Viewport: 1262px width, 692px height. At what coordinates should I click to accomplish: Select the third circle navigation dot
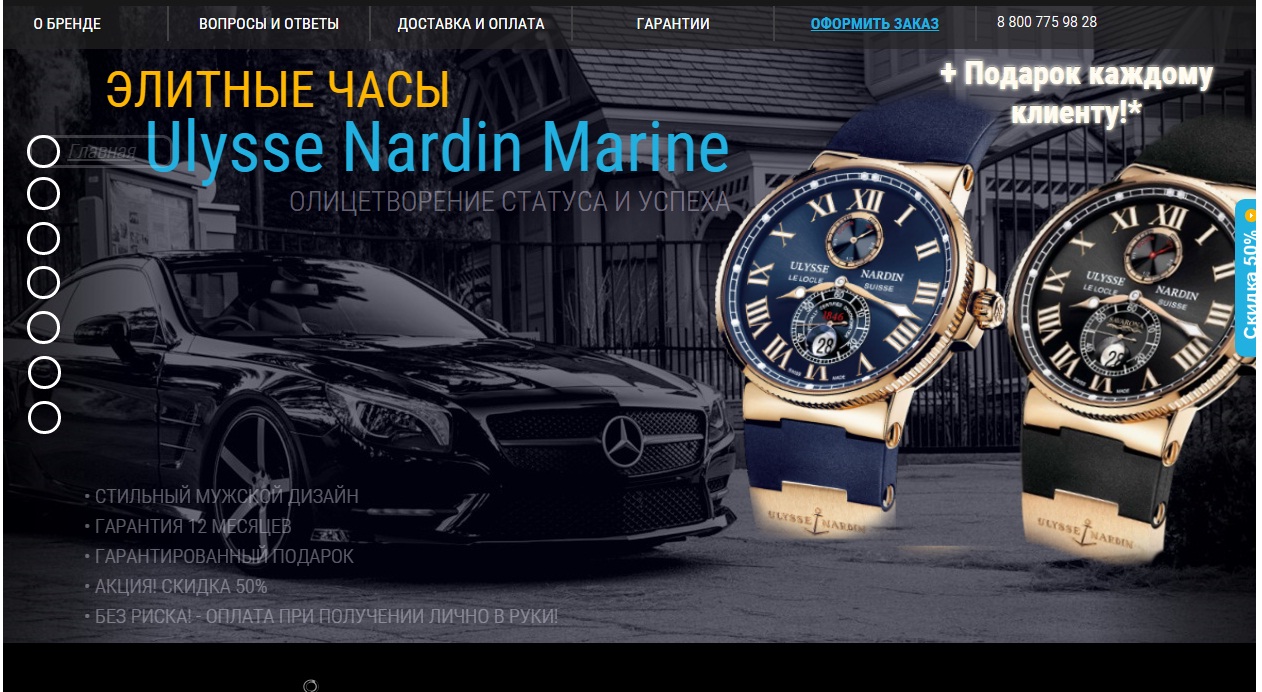43,239
